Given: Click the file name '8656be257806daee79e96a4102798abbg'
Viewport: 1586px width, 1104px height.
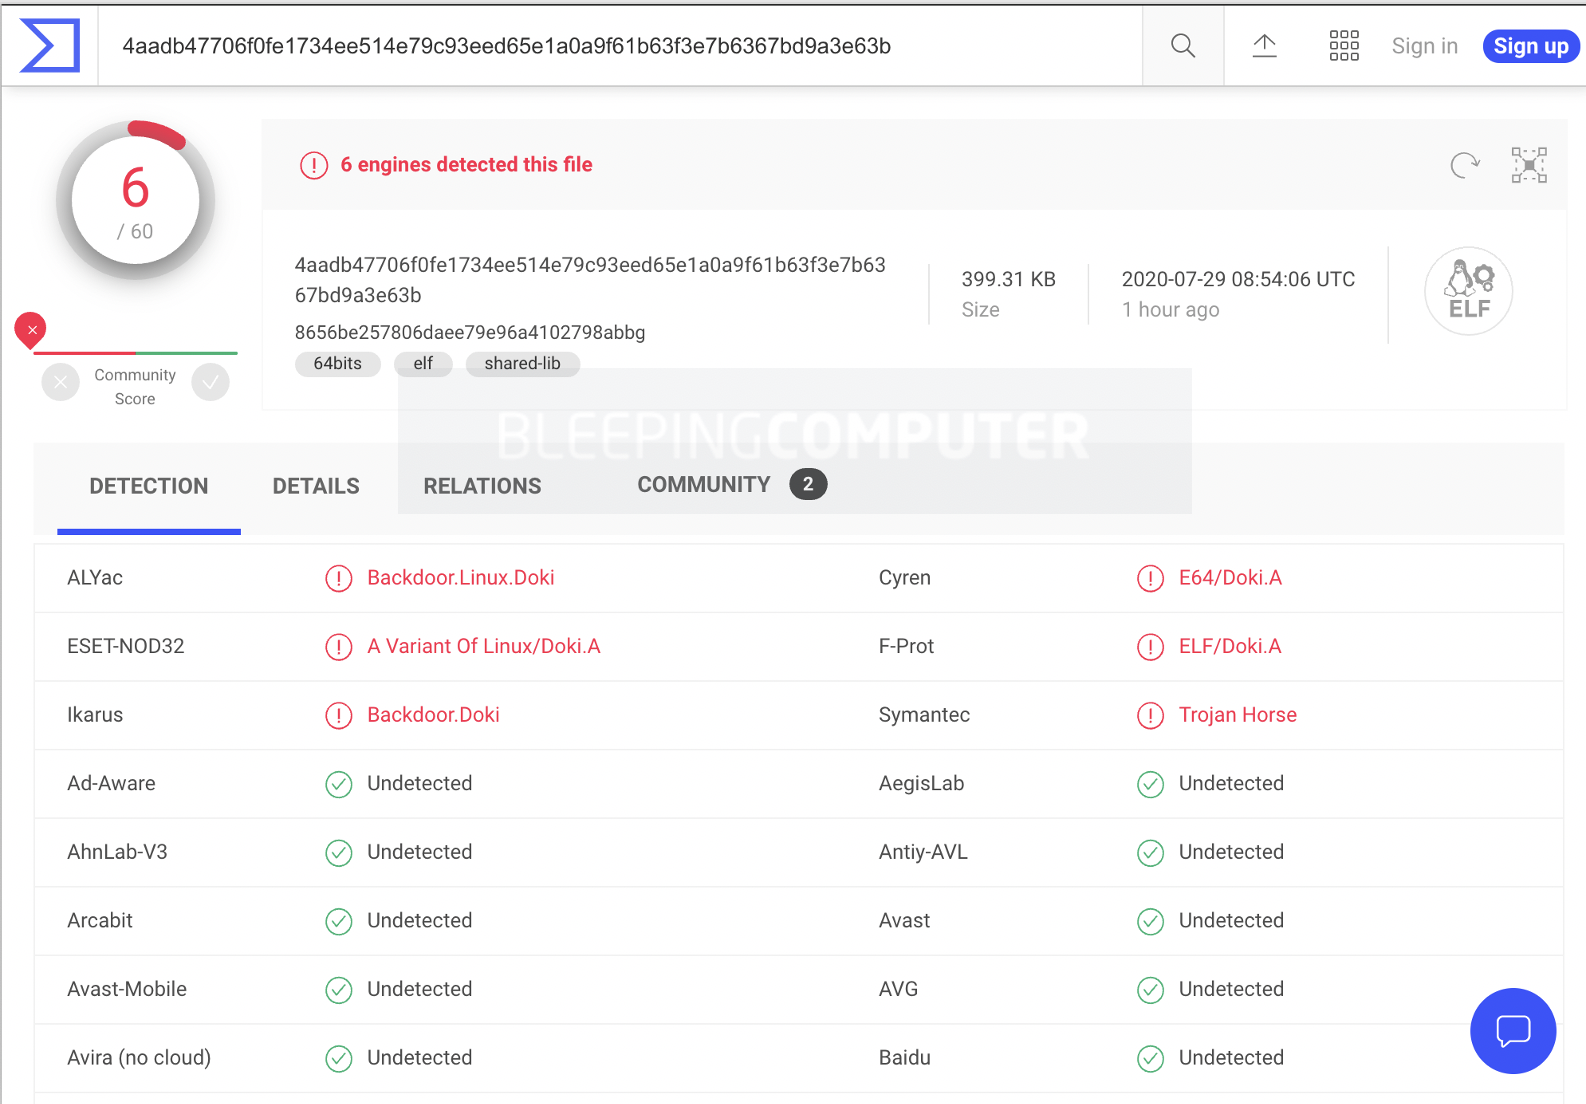Looking at the screenshot, I should tap(470, 333).
